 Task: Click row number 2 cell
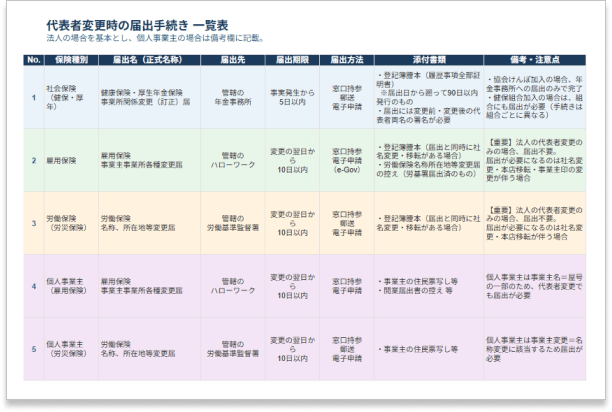pyautogui.click(x=34, y=160)
